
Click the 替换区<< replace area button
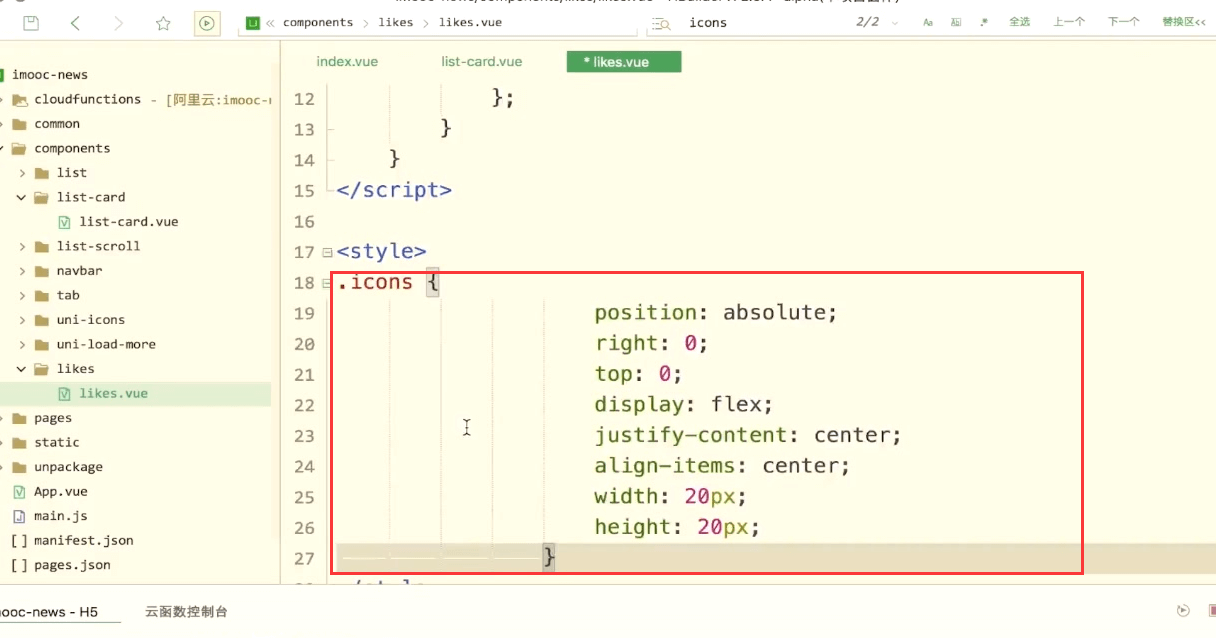pyautogui.click(x=1183, y=22)
